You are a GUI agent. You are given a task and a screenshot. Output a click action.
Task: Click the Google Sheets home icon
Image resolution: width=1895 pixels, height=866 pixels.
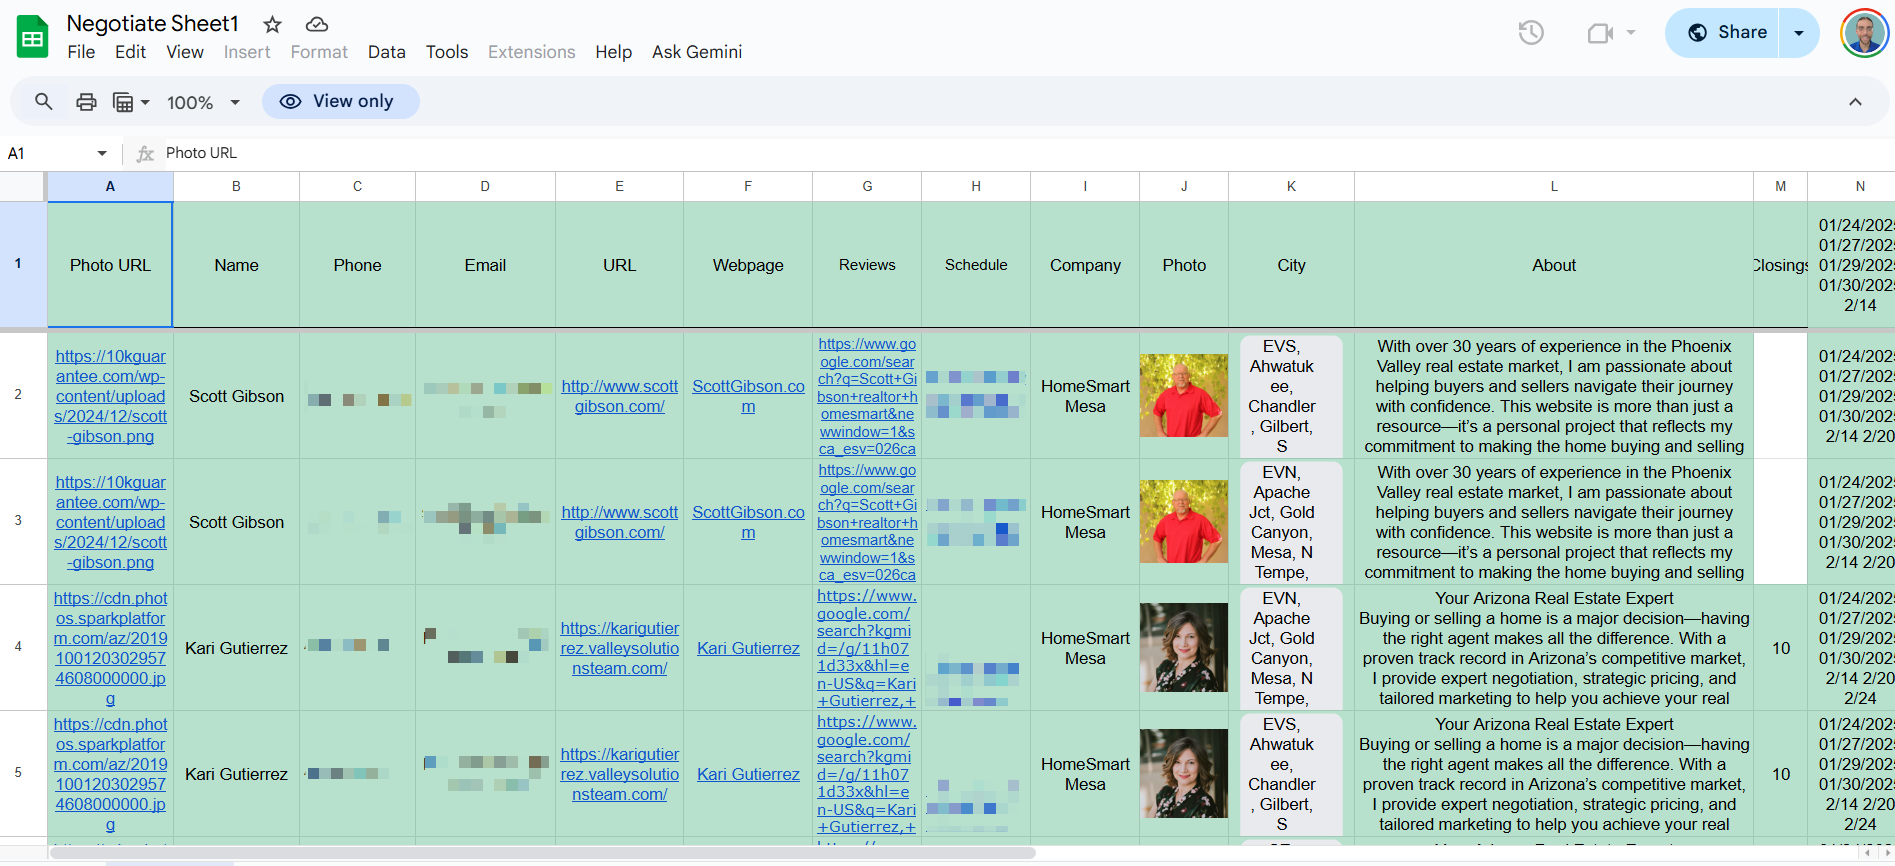(x=32, y=37)
